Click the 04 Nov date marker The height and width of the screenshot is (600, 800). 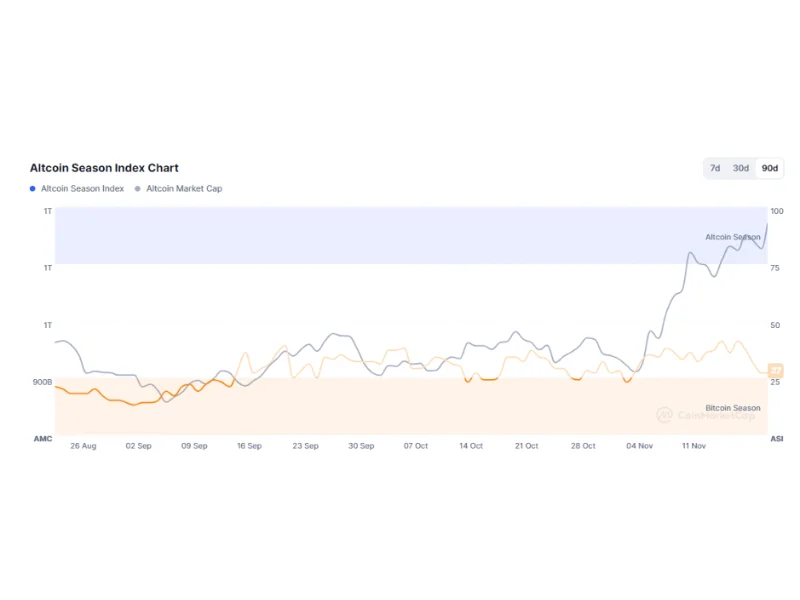(x=639, y=446)
